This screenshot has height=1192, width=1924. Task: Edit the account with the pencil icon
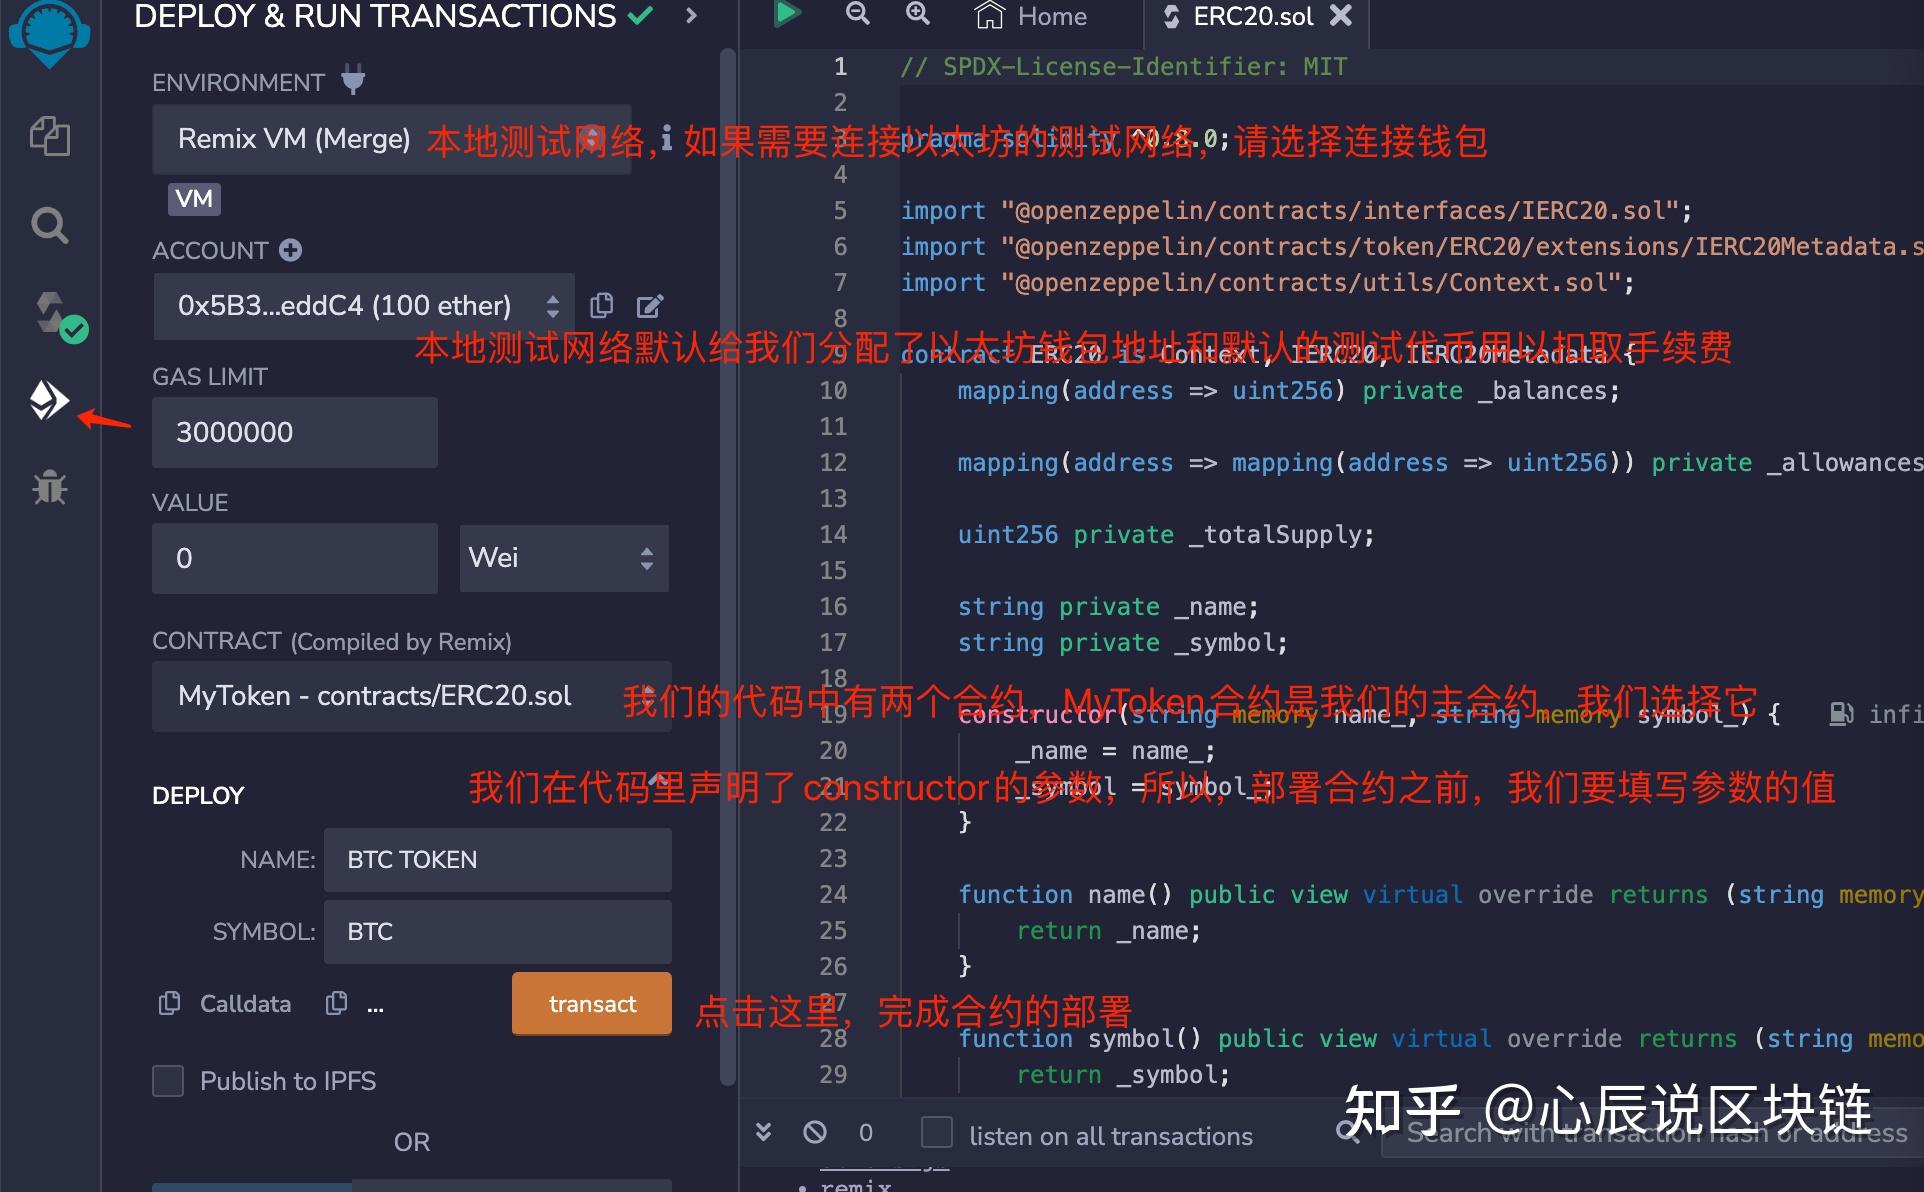[x=650, y=305]
